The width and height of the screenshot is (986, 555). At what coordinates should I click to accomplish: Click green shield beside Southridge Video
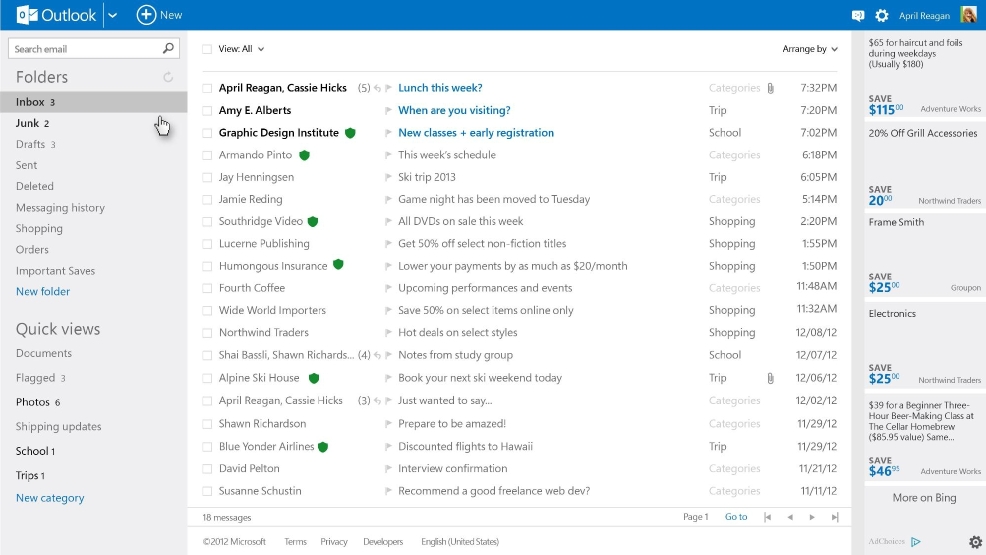[x=313, y=221]
